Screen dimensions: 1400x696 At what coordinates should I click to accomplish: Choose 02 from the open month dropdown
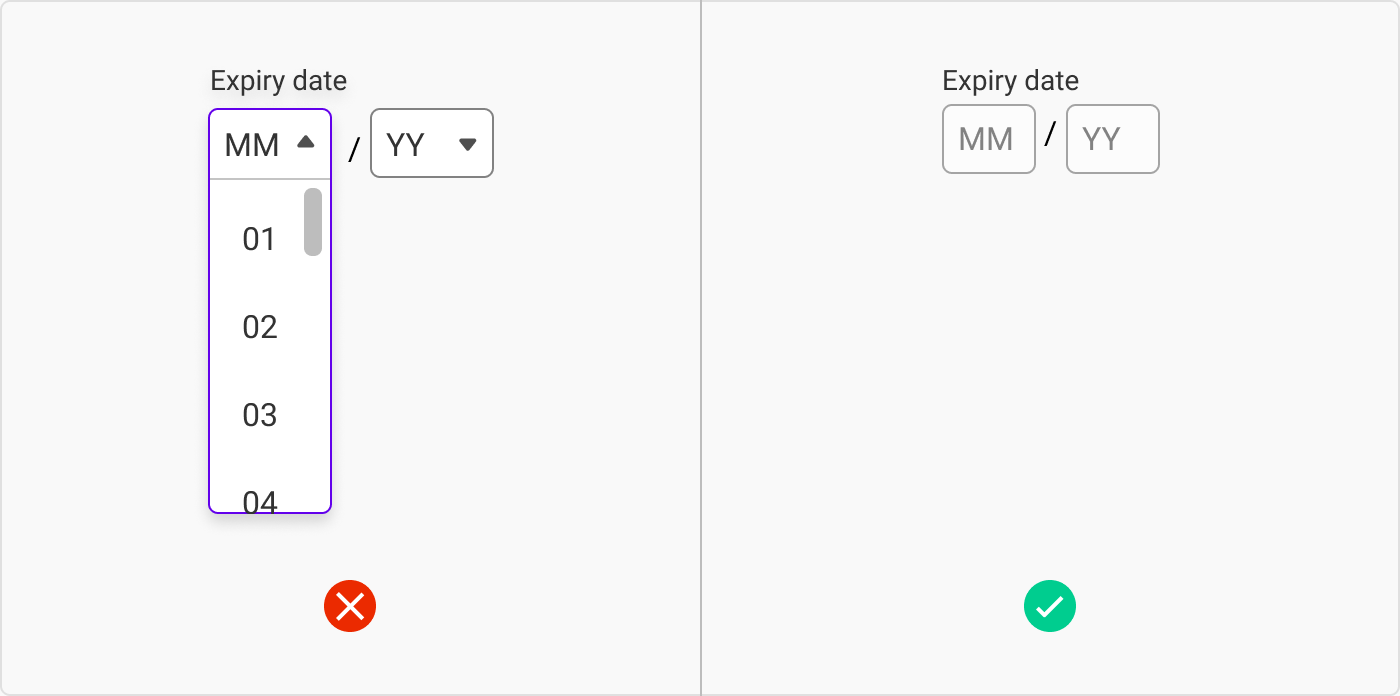[261, 327]
